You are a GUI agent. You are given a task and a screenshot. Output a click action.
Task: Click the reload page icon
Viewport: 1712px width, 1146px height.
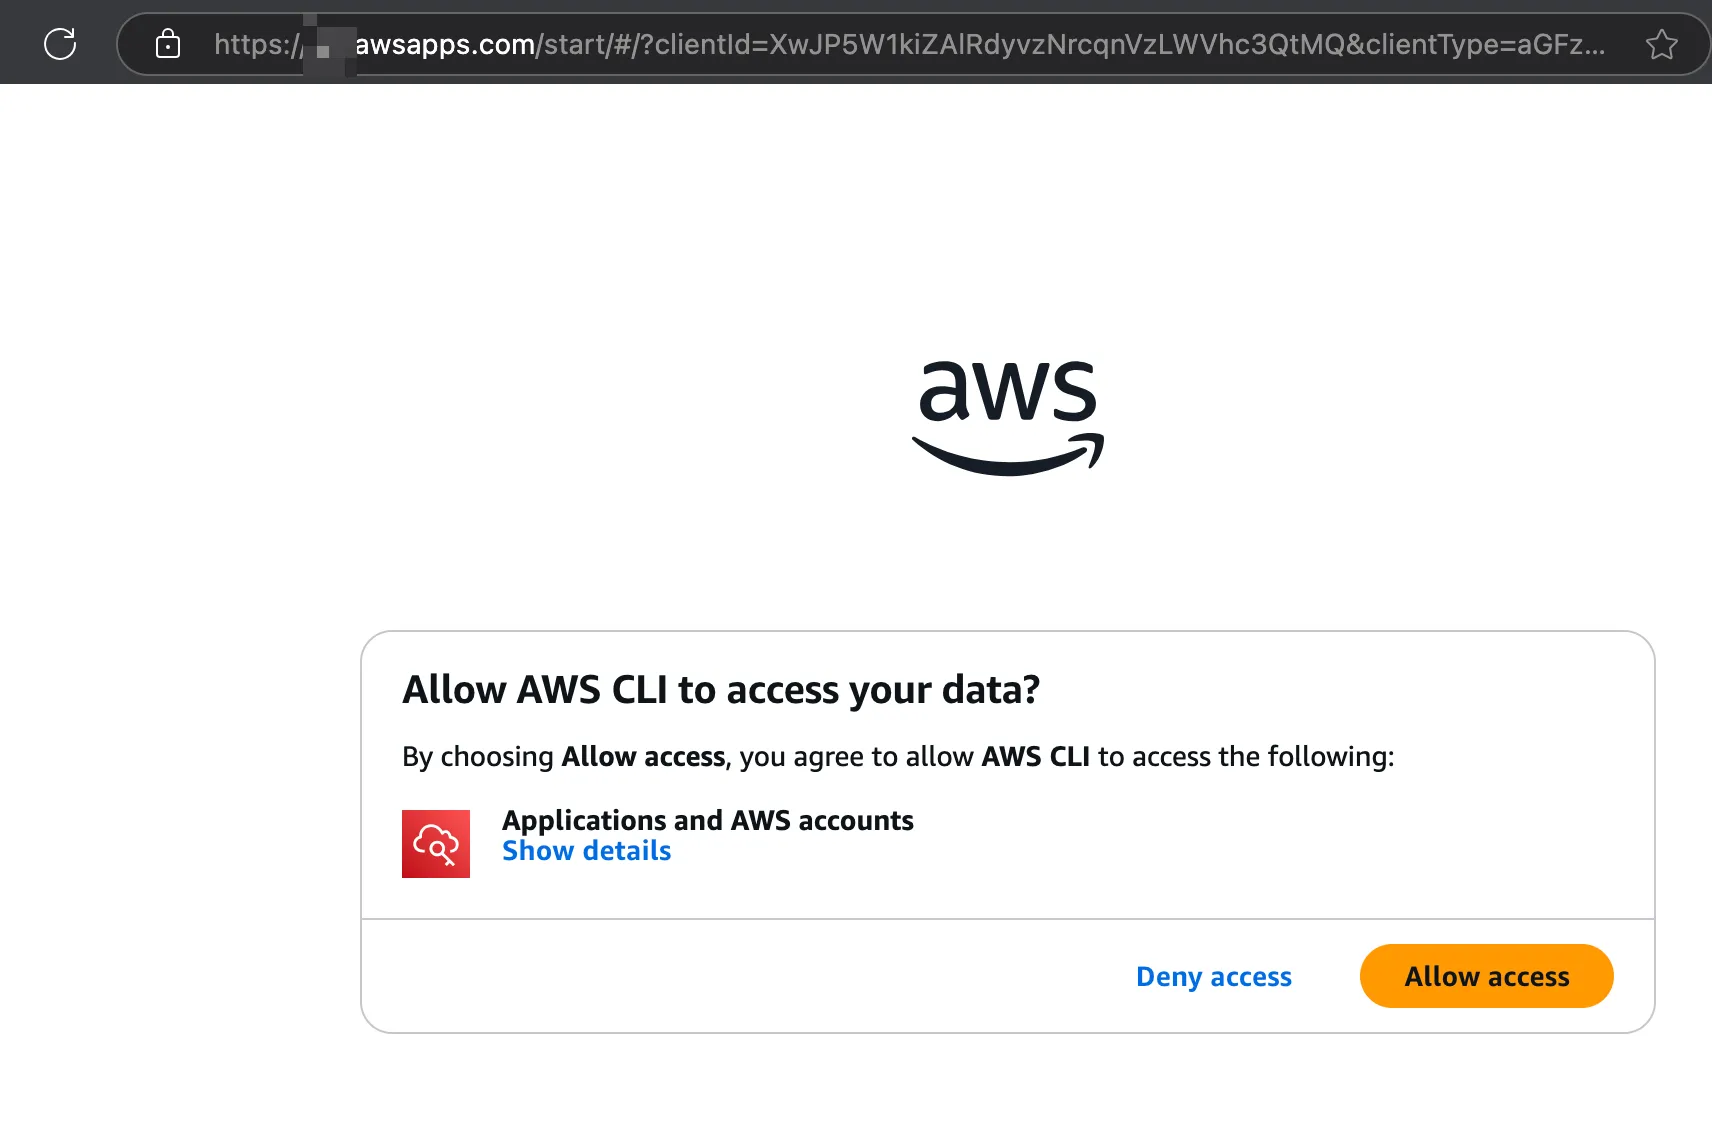[60, 44]
